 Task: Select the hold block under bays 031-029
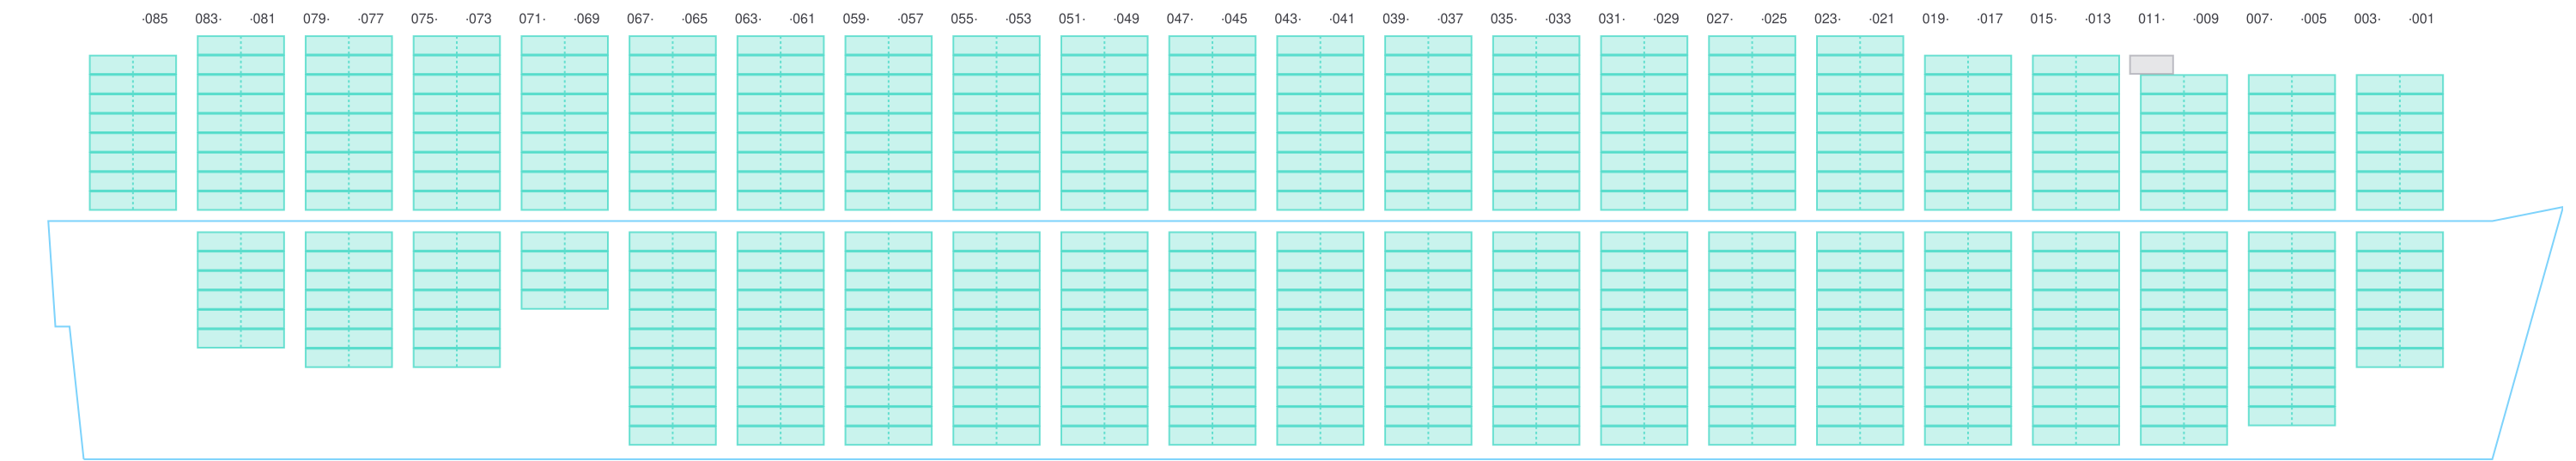click(x=1644, y=338)
